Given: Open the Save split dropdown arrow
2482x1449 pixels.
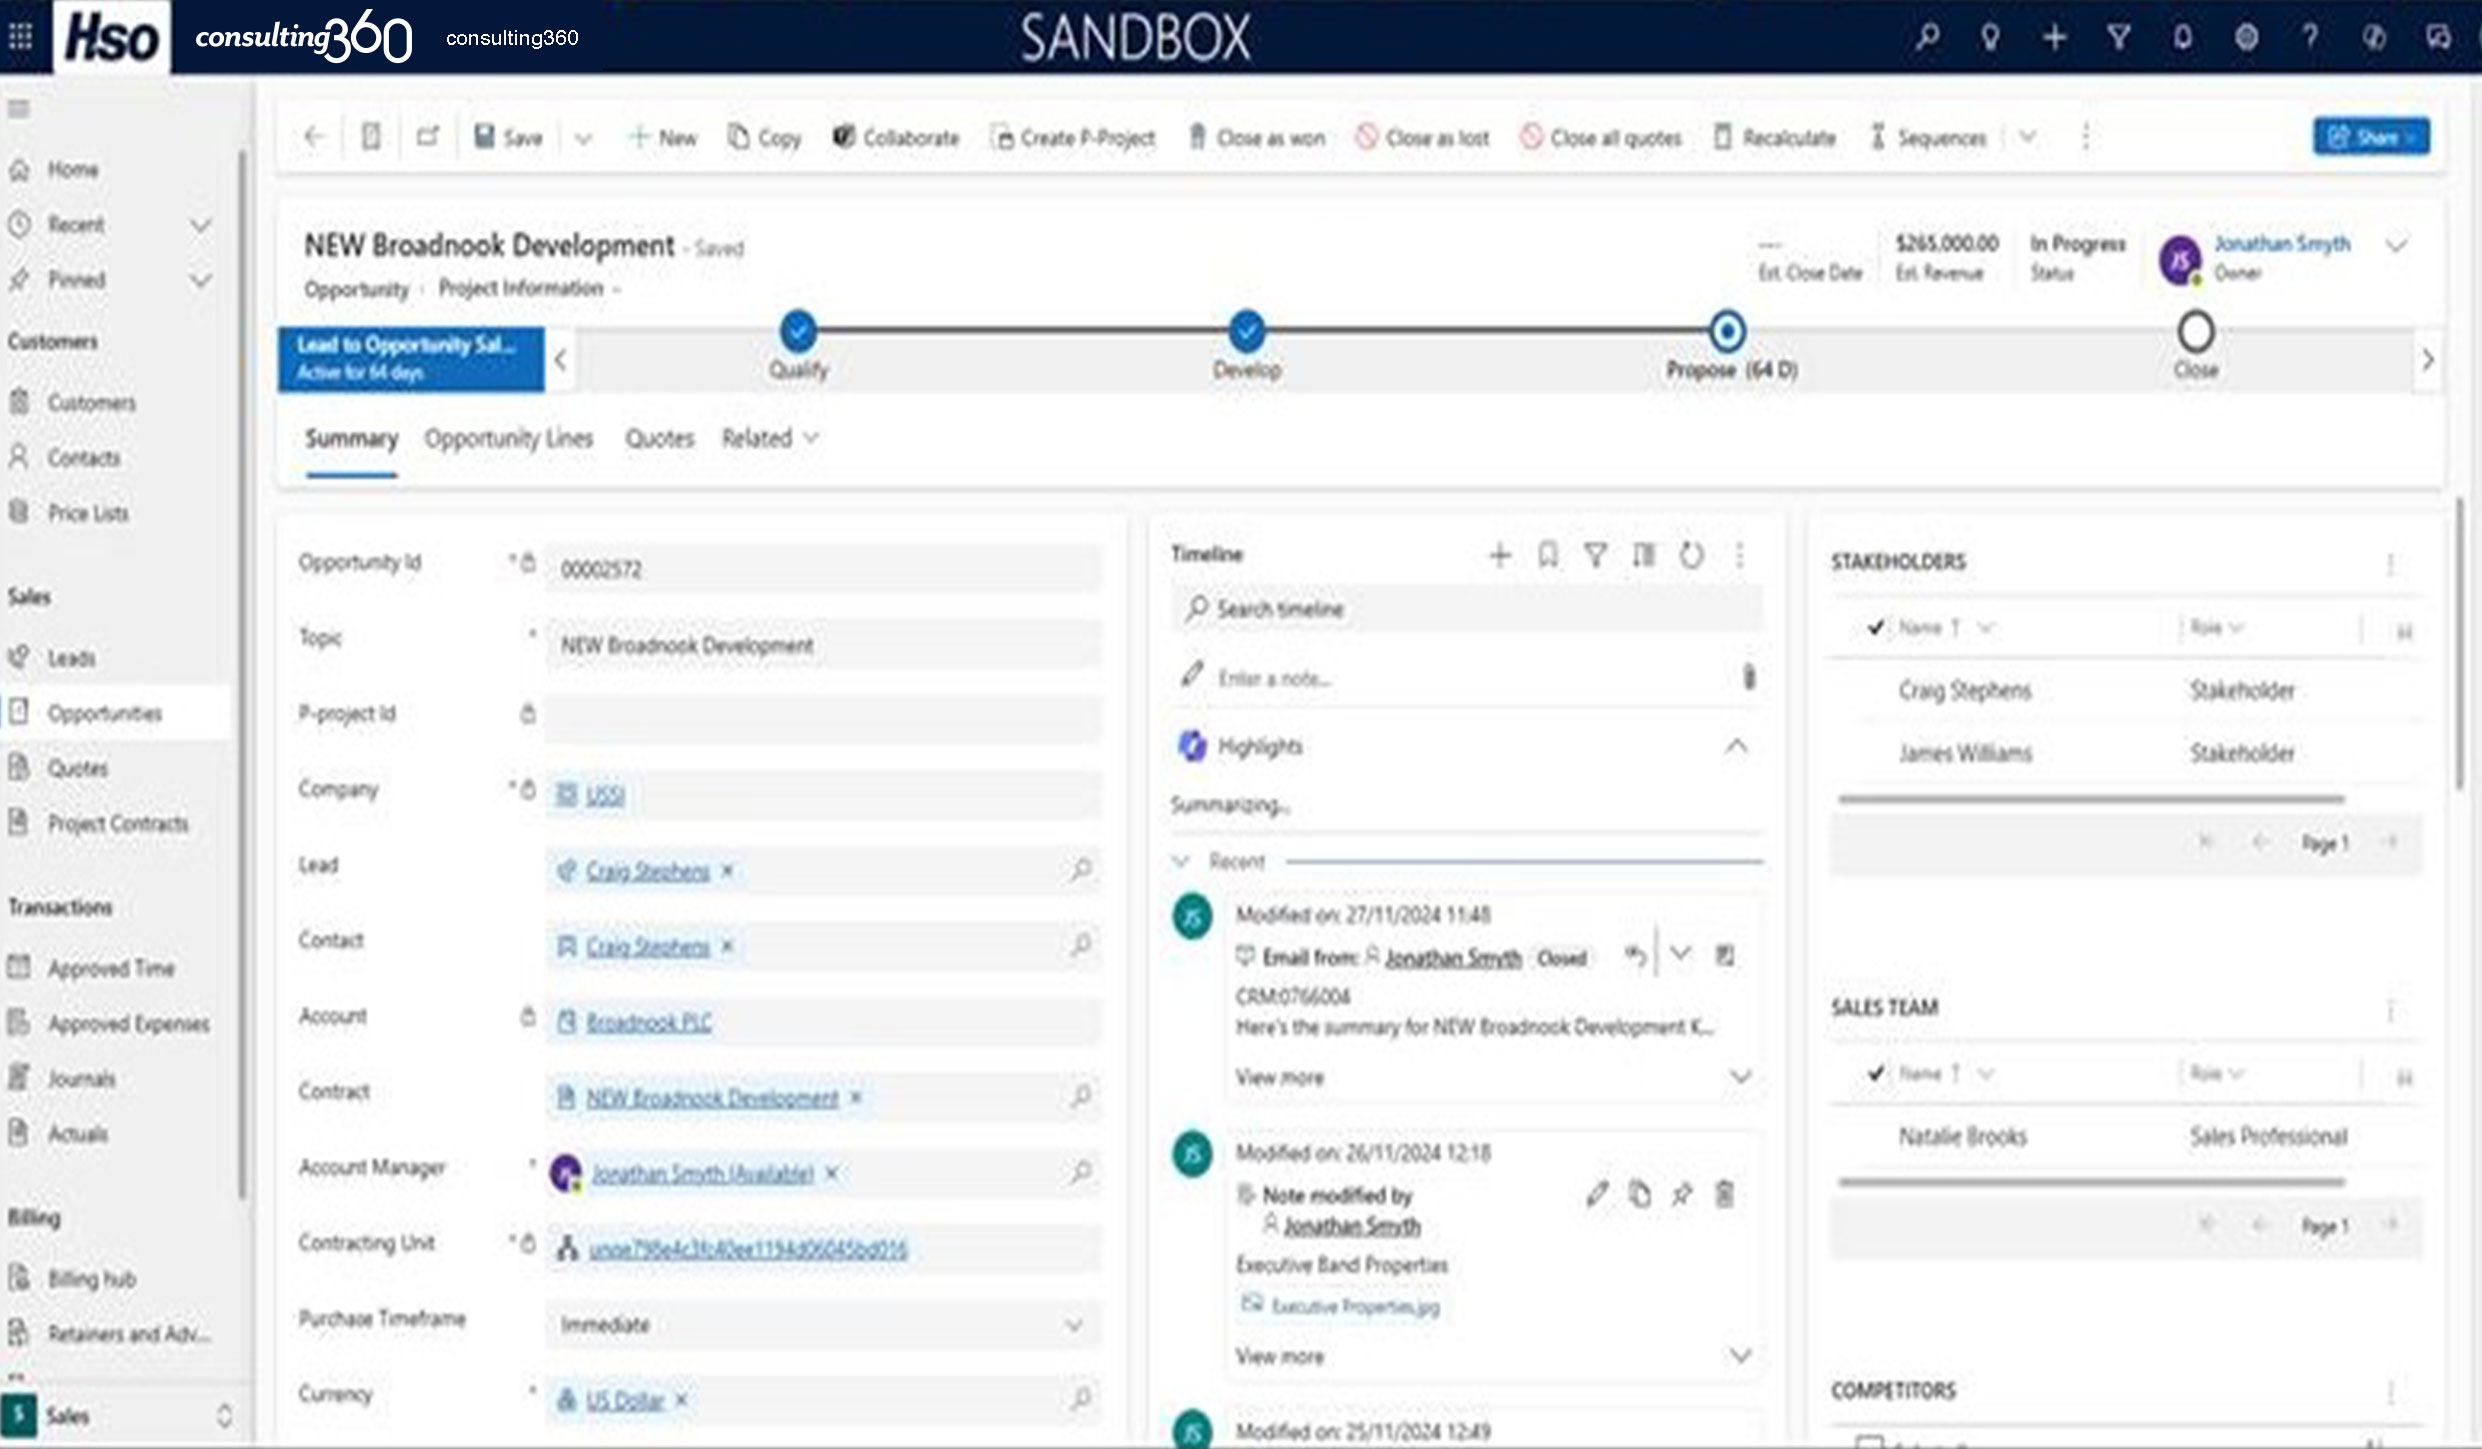Looking at the screenshot, I should tap(583, 138).
